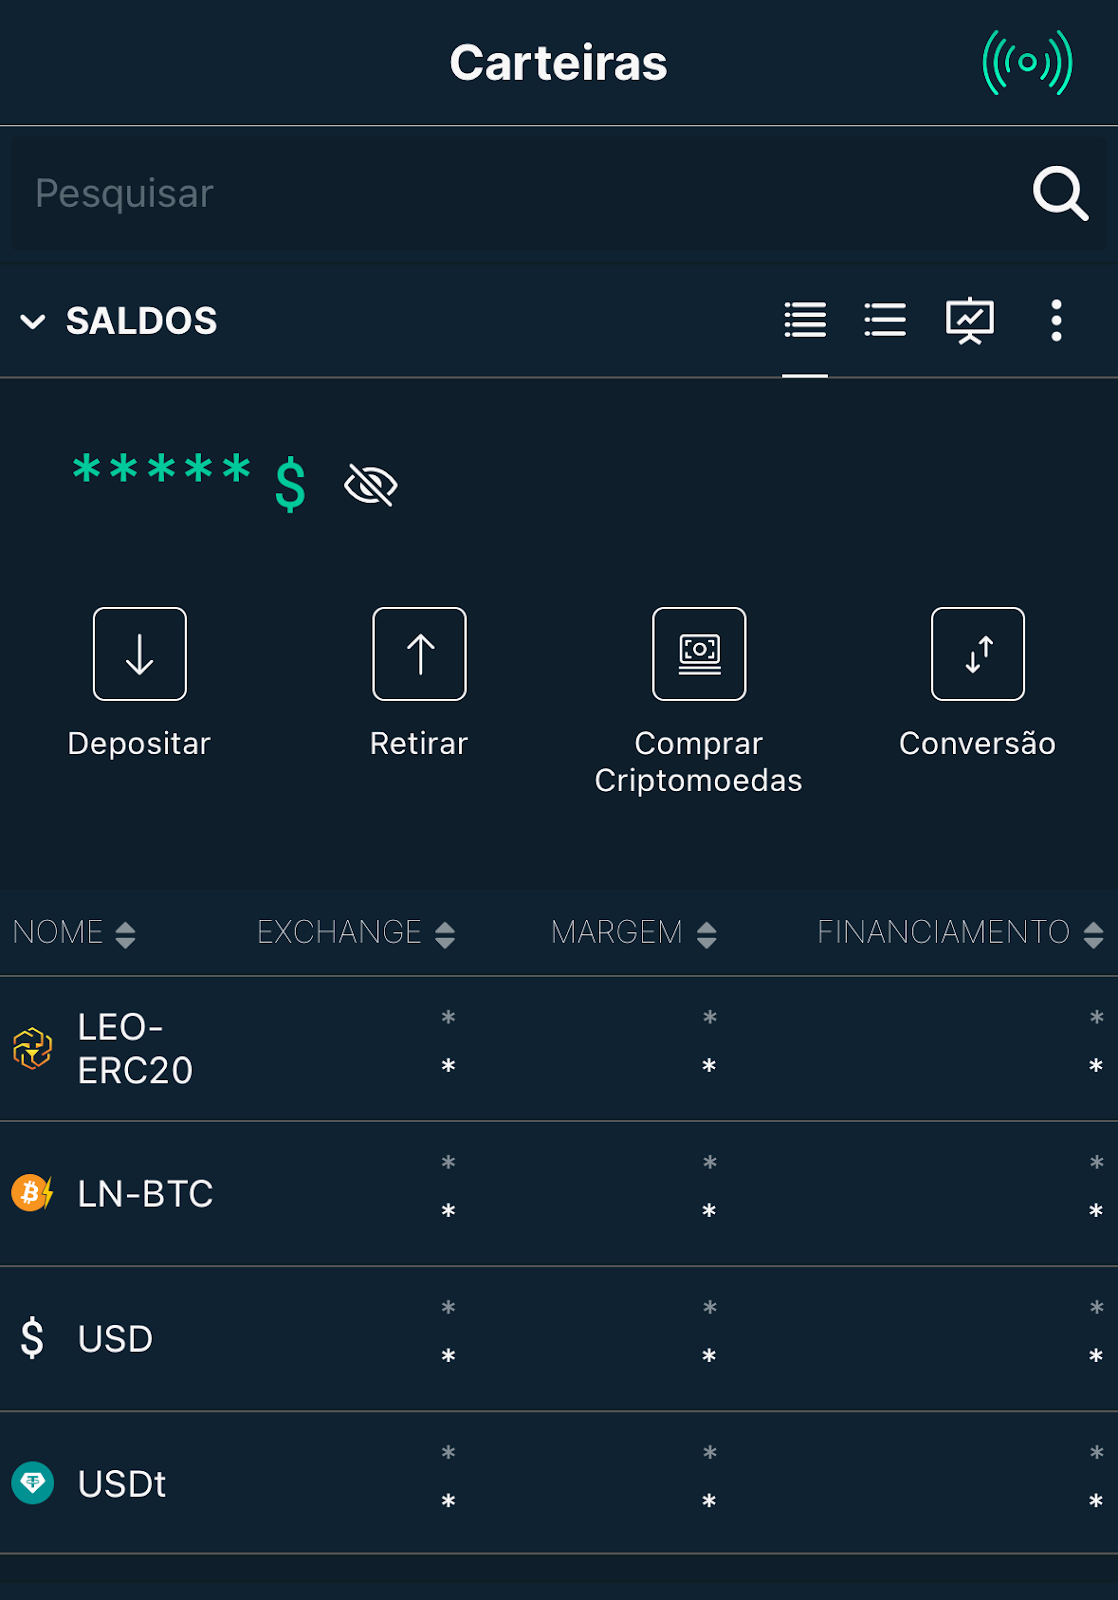
Task: Sort by the MARGEM column
Action: pyautogui.click(x=634, y=933)
